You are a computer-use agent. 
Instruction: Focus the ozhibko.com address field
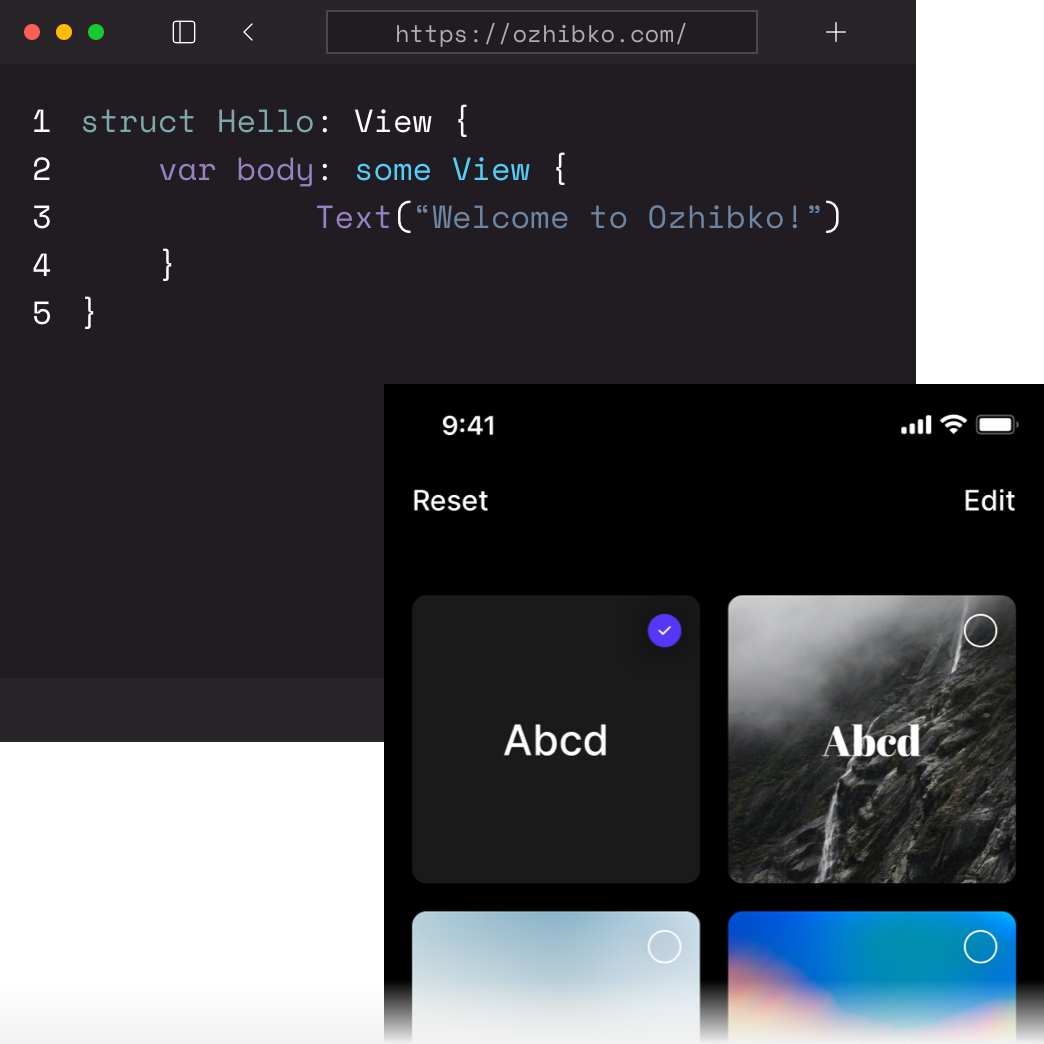pyautogui.click(x=541, y=33)
